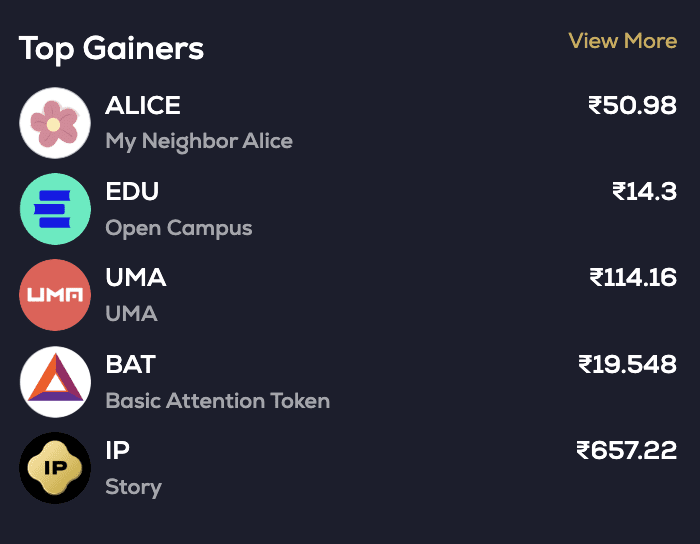The image size is (700, 544).
Task: Click the Top Gainers heading
Action: [111, 47]
